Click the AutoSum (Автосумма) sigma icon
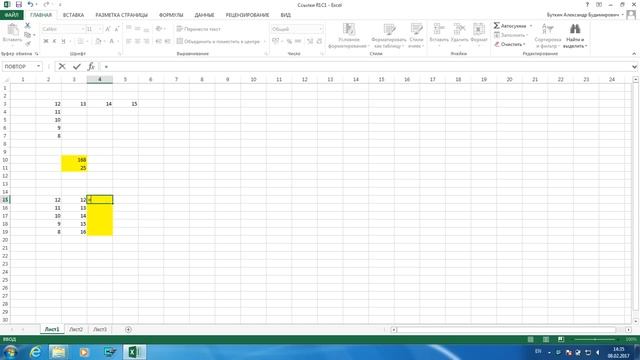 click(497, 26)
